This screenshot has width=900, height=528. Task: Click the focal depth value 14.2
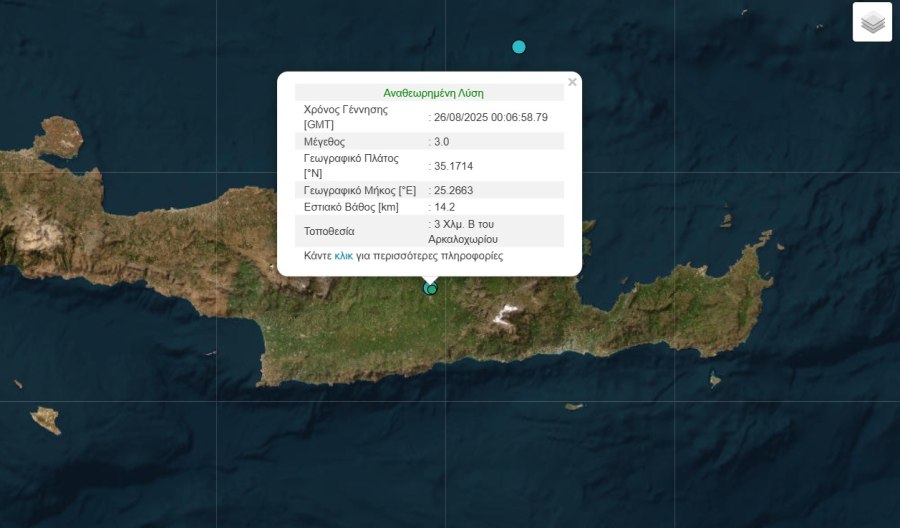[444, 207]
